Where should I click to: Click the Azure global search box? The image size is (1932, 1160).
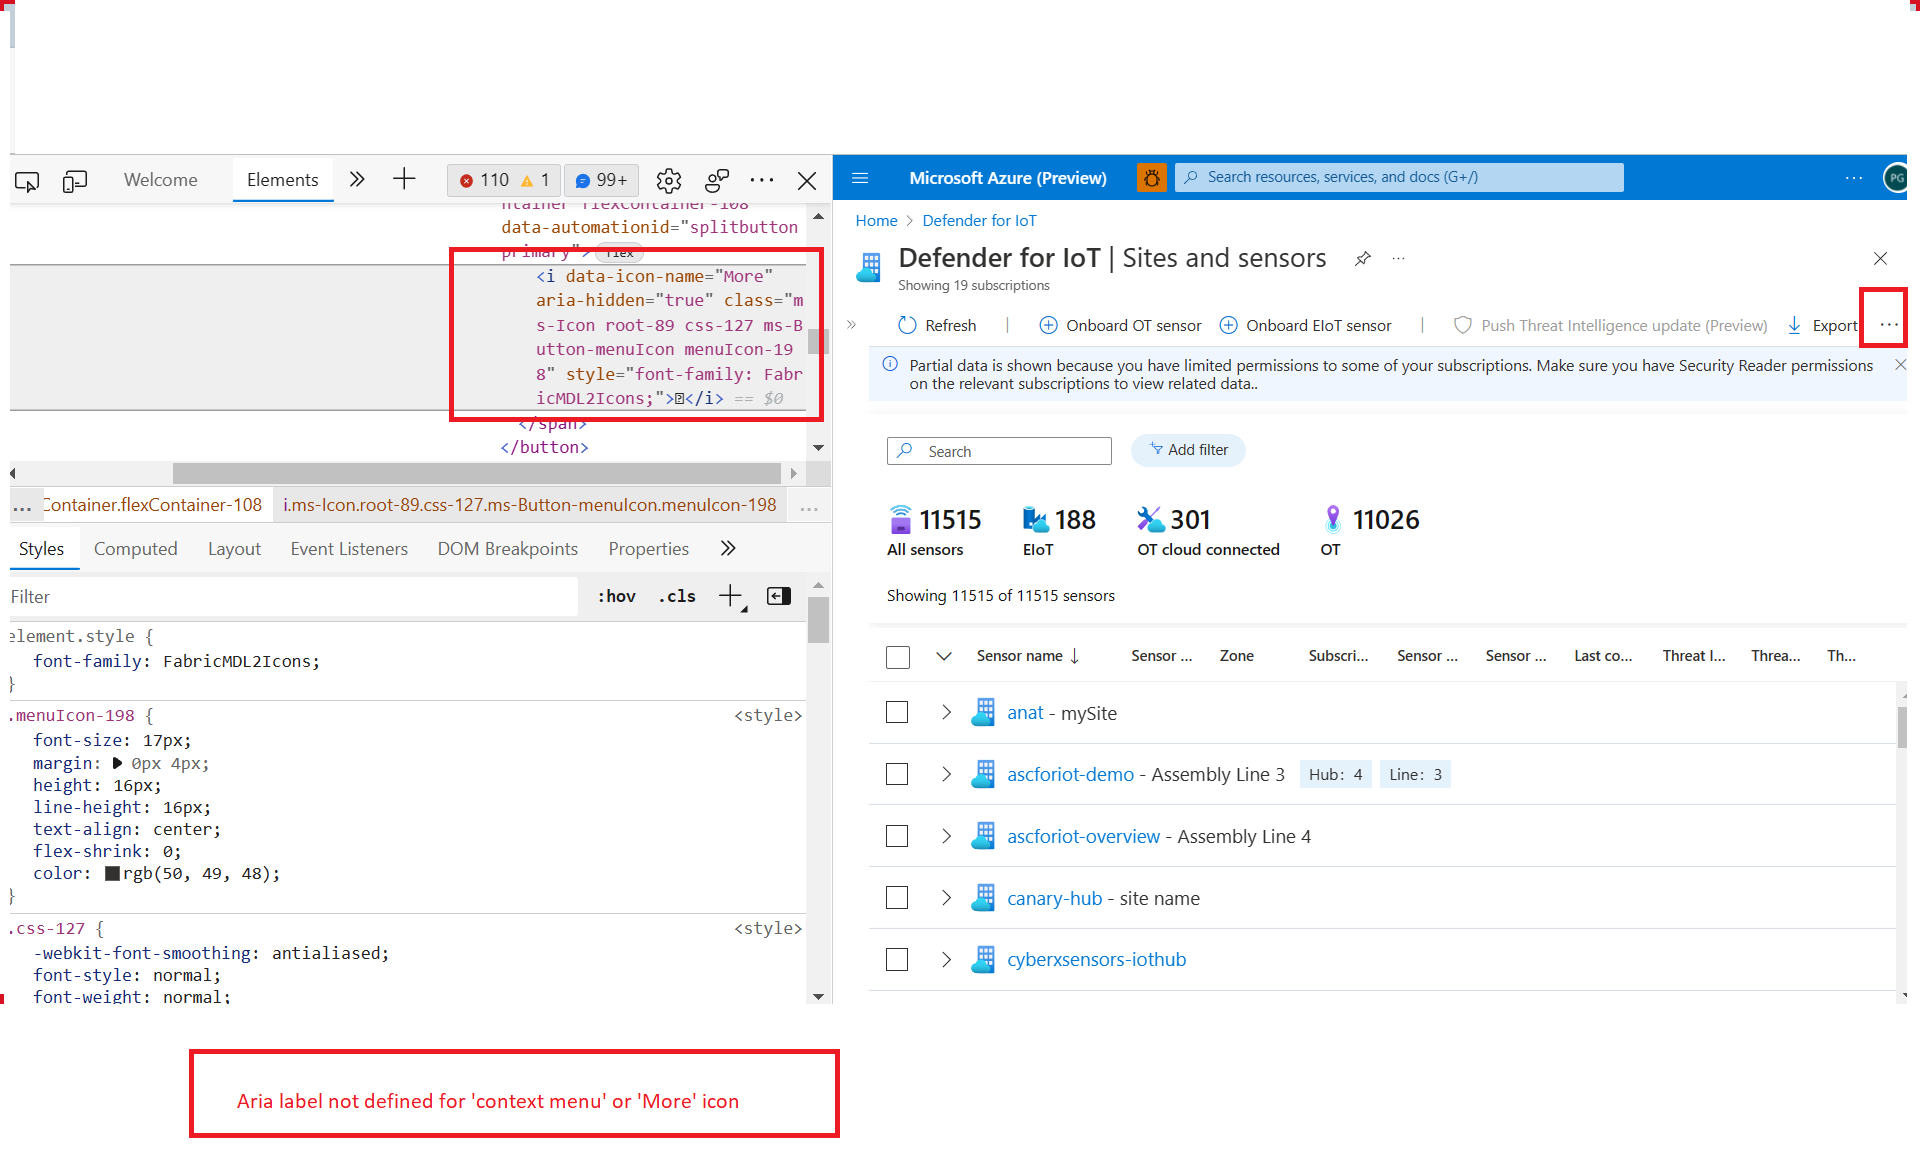coord(1399,178)
